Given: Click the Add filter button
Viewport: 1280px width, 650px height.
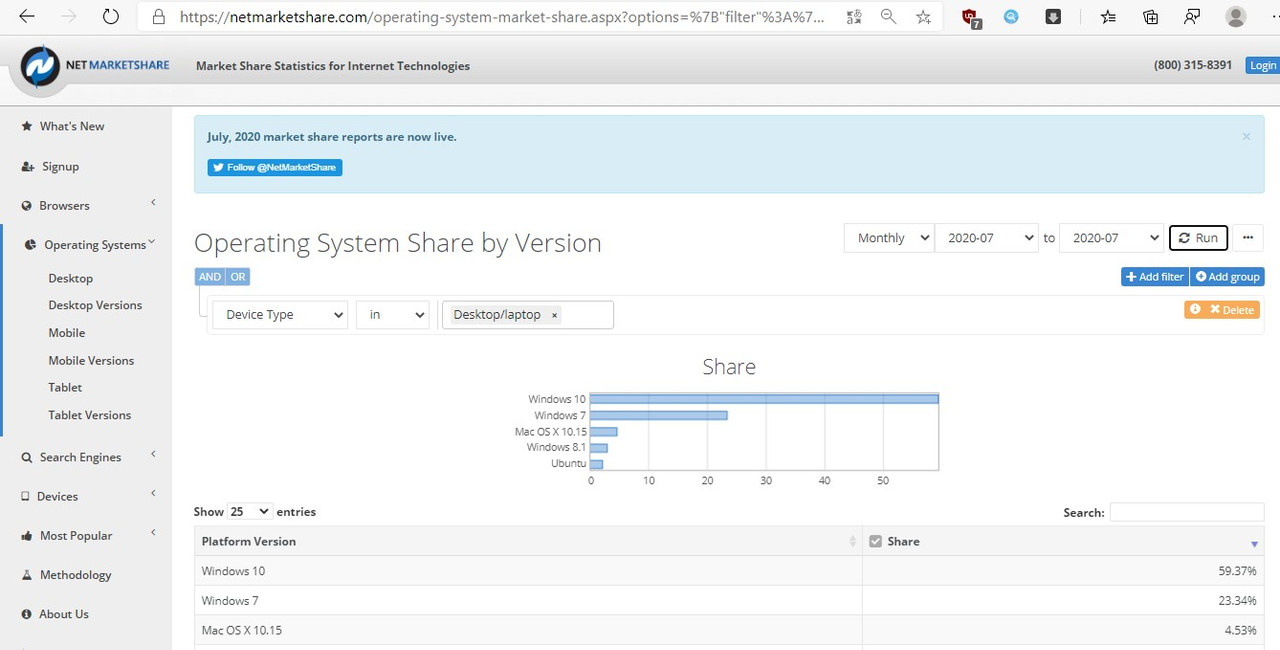Looking at the screenshot, I should click(1155, 277).
